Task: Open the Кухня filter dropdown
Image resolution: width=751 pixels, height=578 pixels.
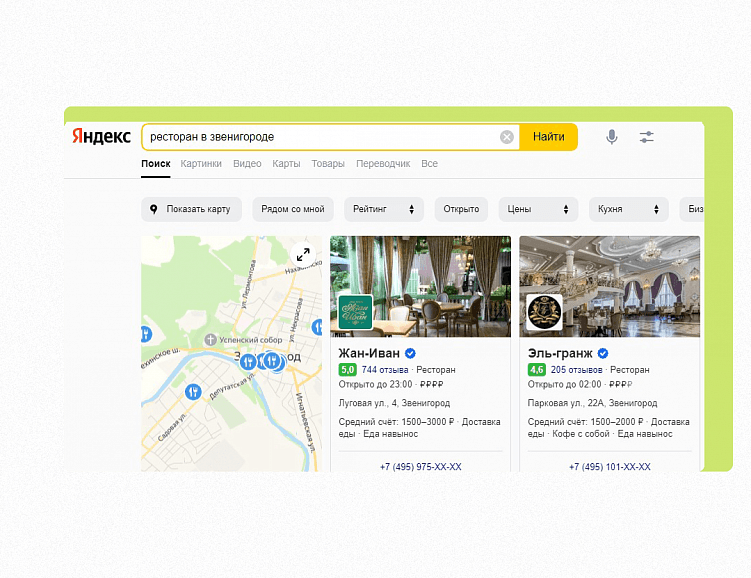Action: pos(629,209)
